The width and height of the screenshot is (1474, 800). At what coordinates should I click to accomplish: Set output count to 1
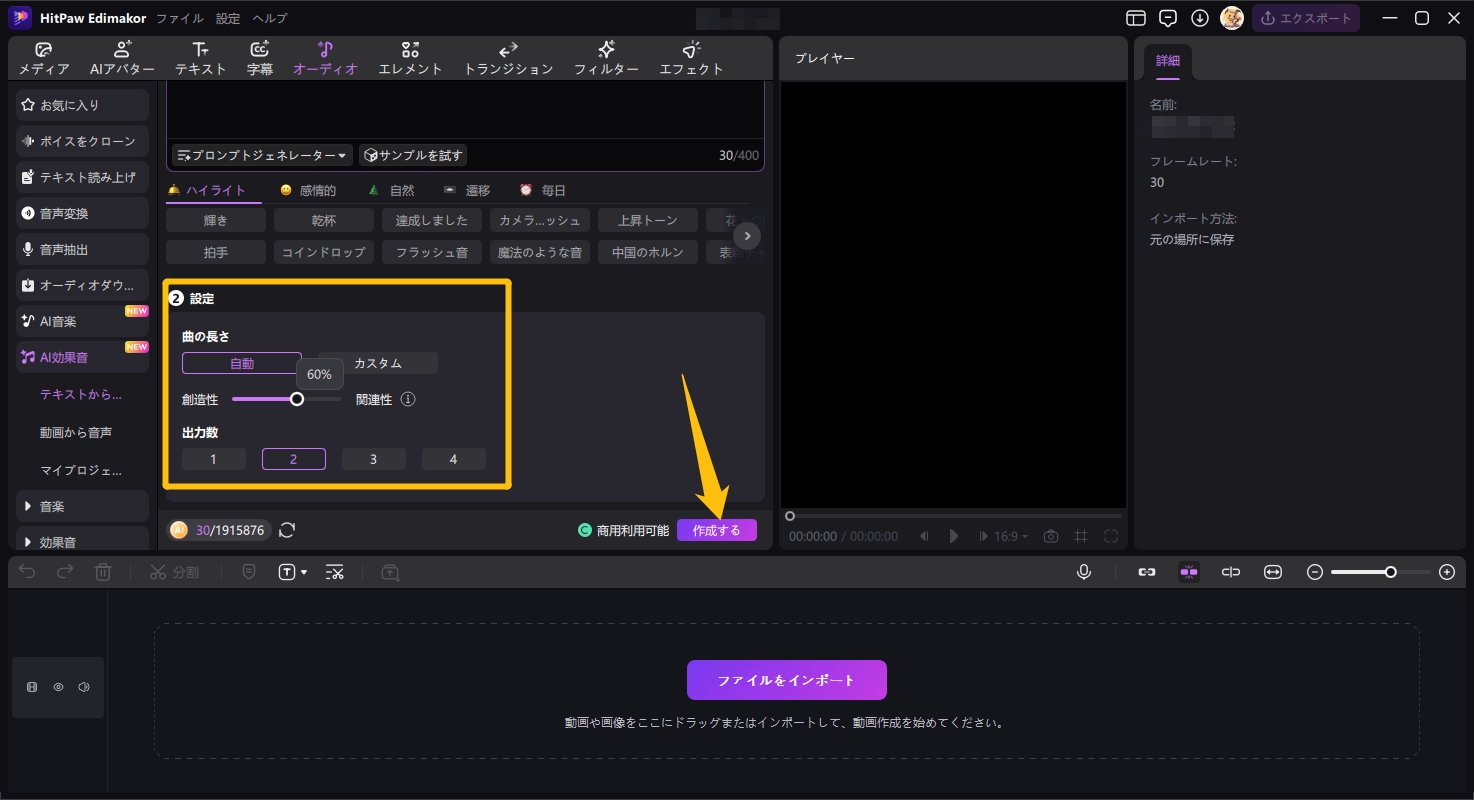[214, 459]
